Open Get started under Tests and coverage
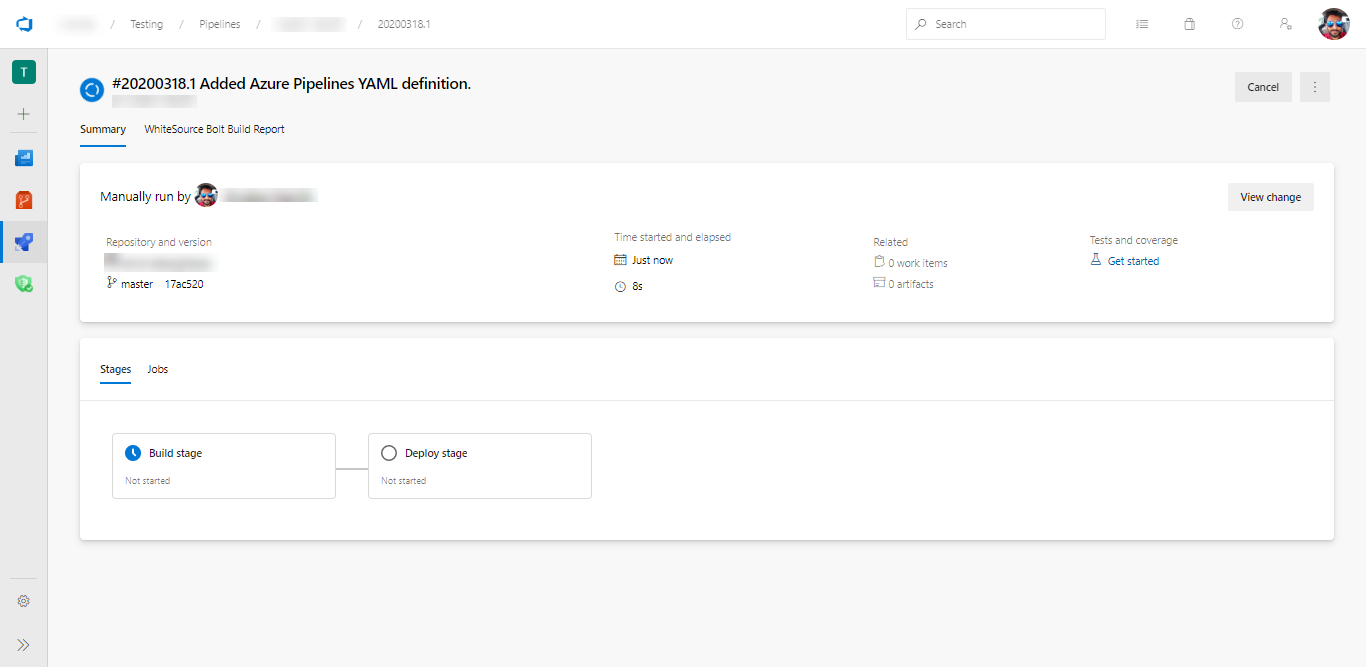 tap(1133, 260)
